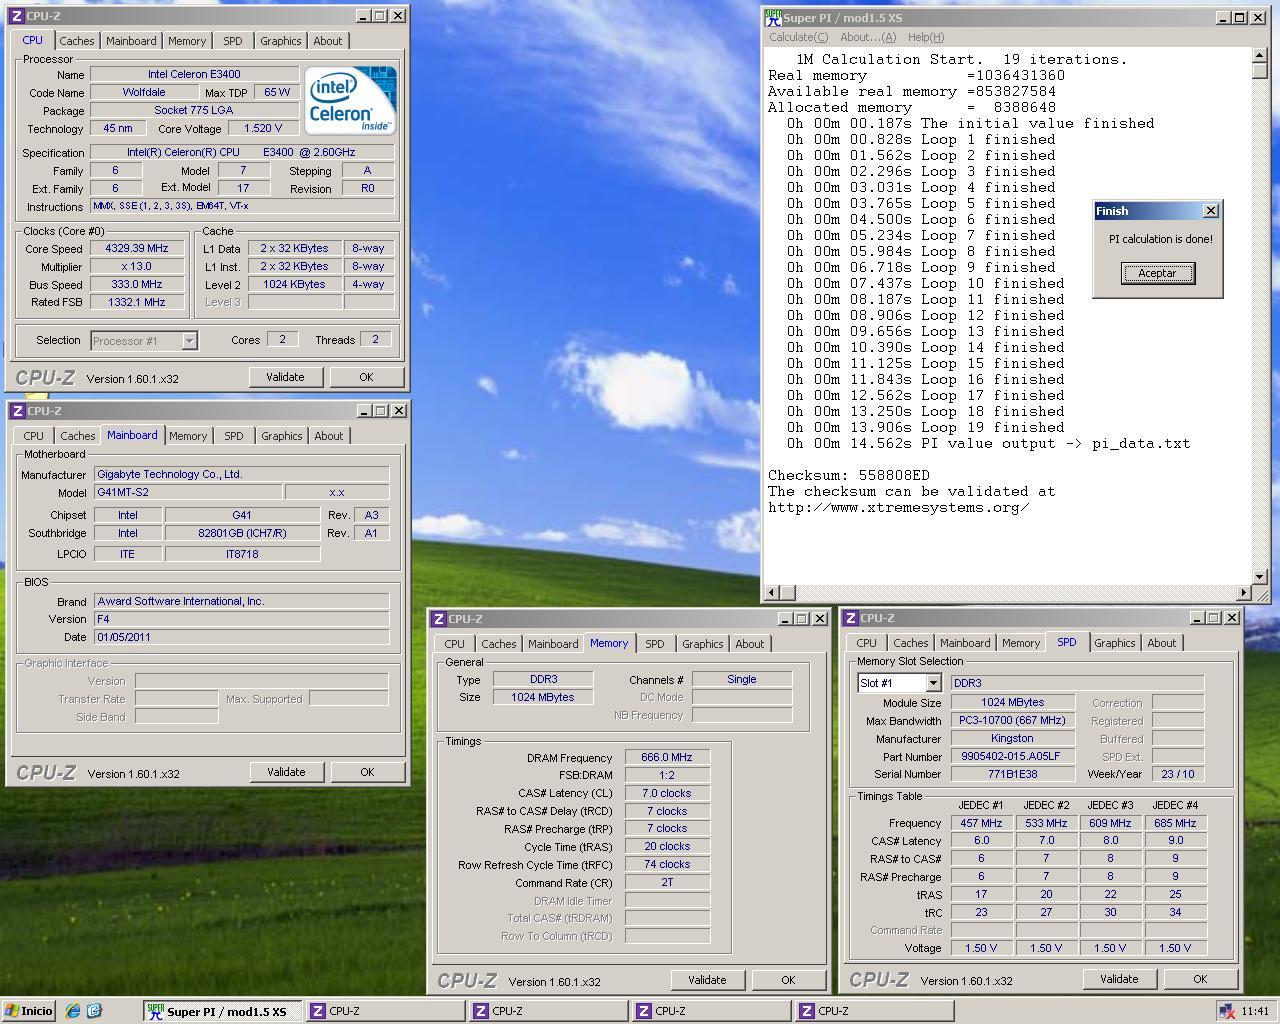Click the Core Voltage value 1.520 V

point(262,128)
